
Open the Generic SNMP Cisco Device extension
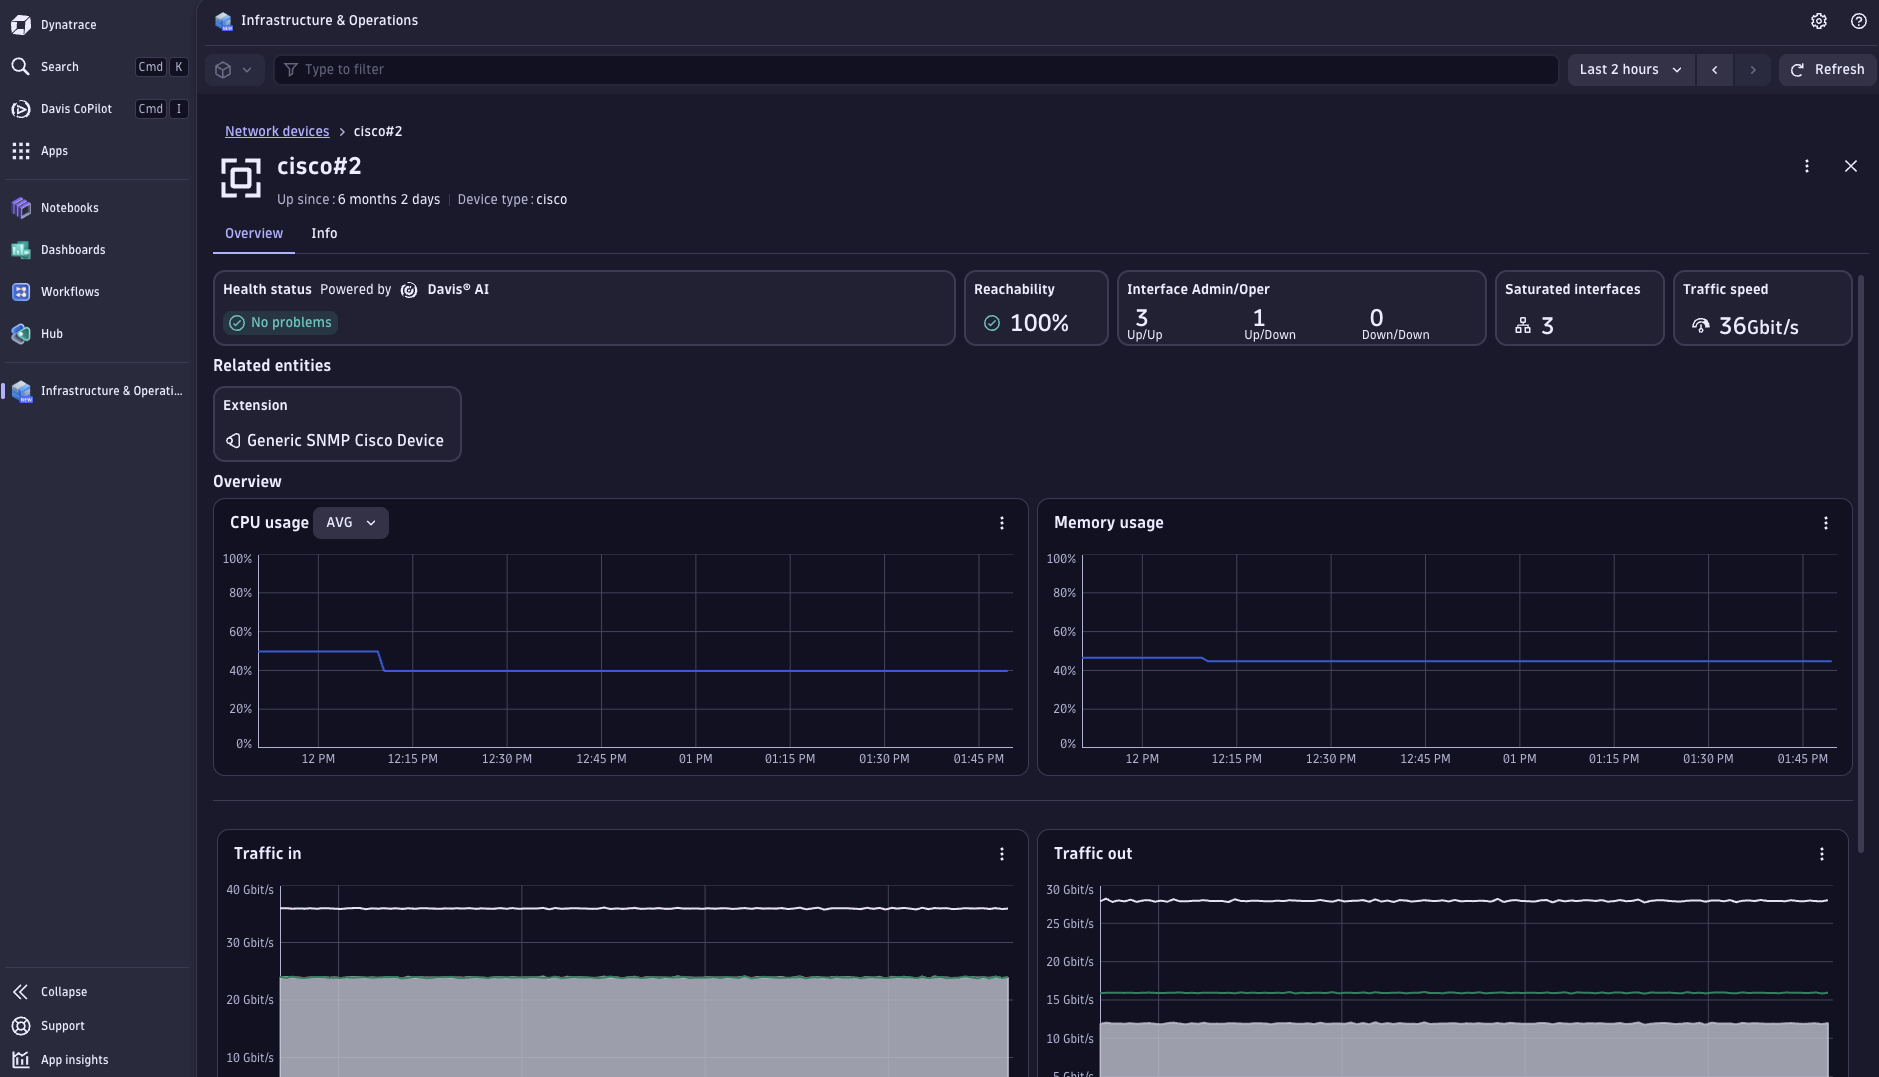pyautogui.click(x=337, y=441)
